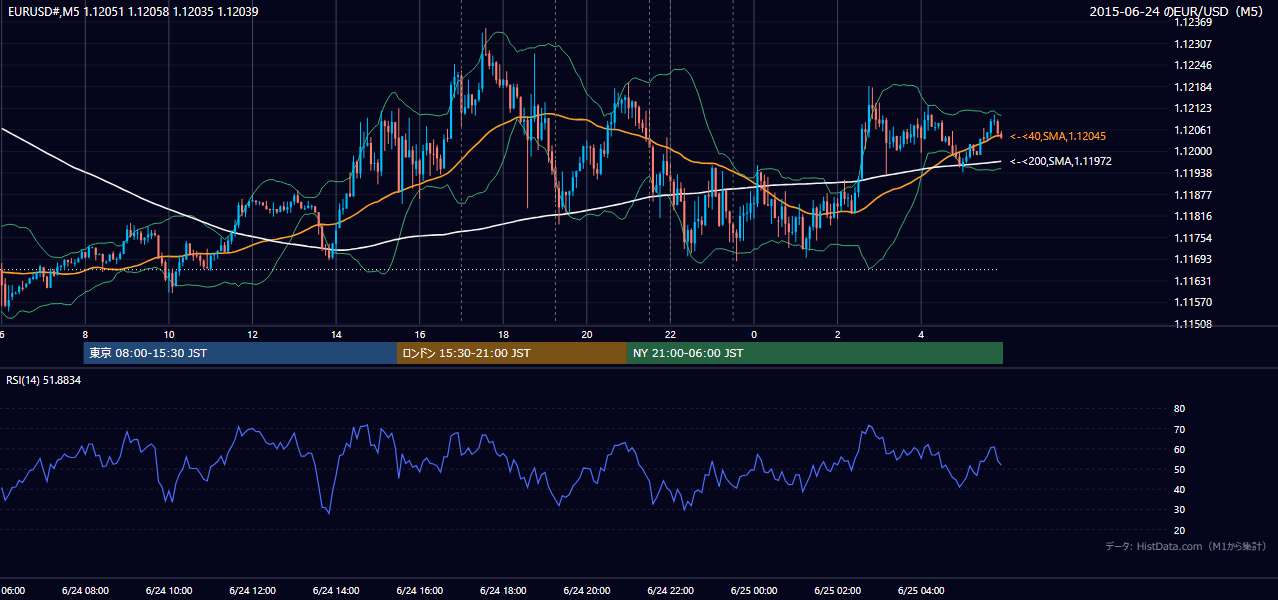Screen dimensions: 1278x600
Task: Click price axis value 1.11570
Action: pyautogui.click(x=1192, y=302)
